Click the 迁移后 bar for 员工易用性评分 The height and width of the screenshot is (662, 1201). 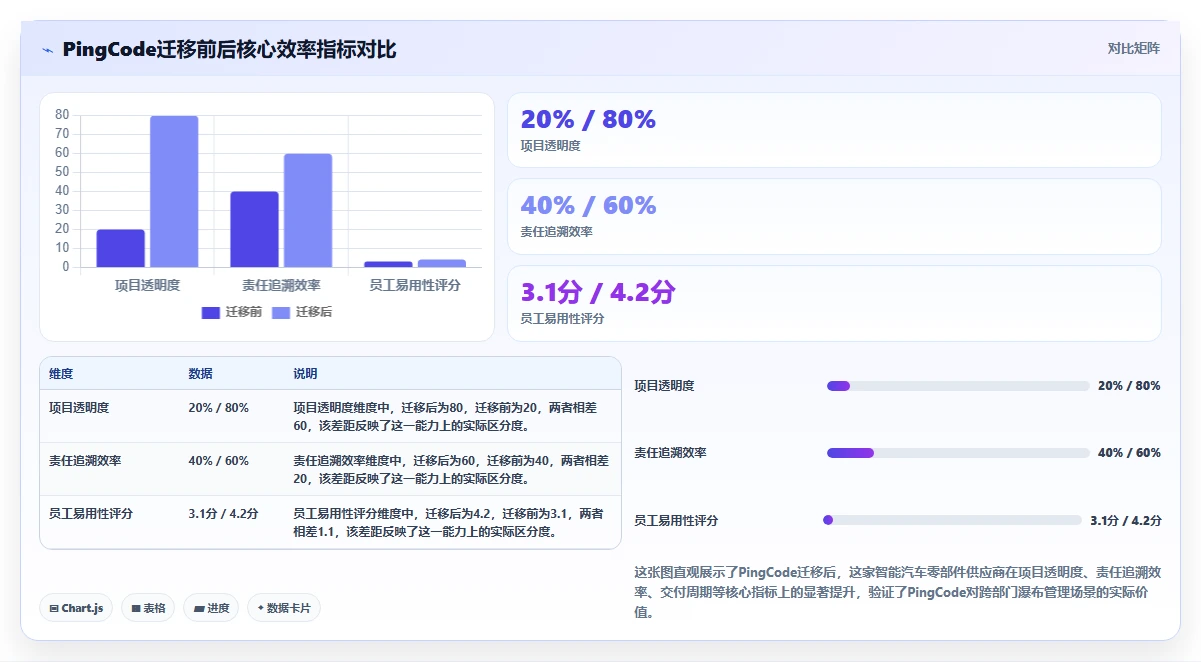tap(442, 263)
